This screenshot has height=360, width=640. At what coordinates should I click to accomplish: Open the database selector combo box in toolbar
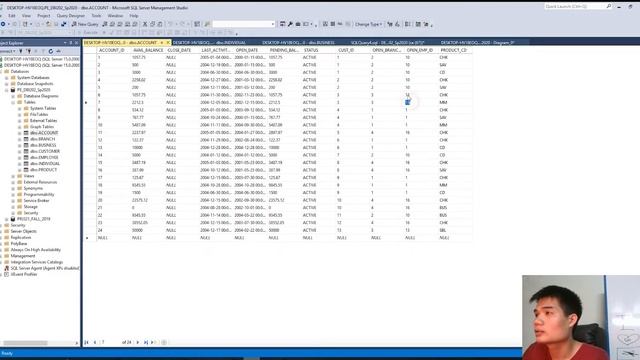coord(243,24)
